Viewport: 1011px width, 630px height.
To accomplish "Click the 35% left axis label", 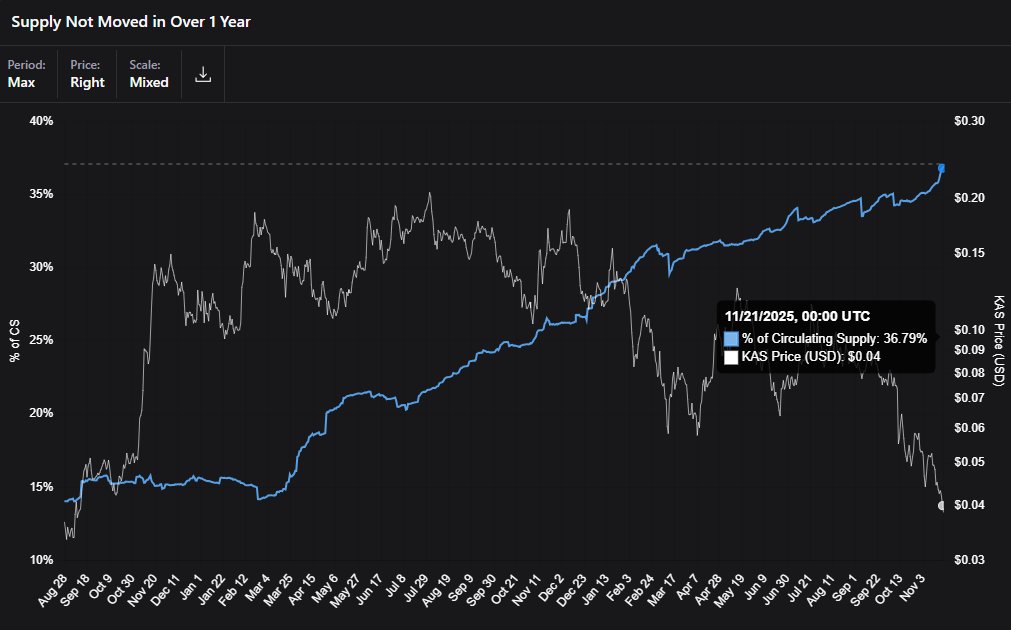I will (41, 193).
